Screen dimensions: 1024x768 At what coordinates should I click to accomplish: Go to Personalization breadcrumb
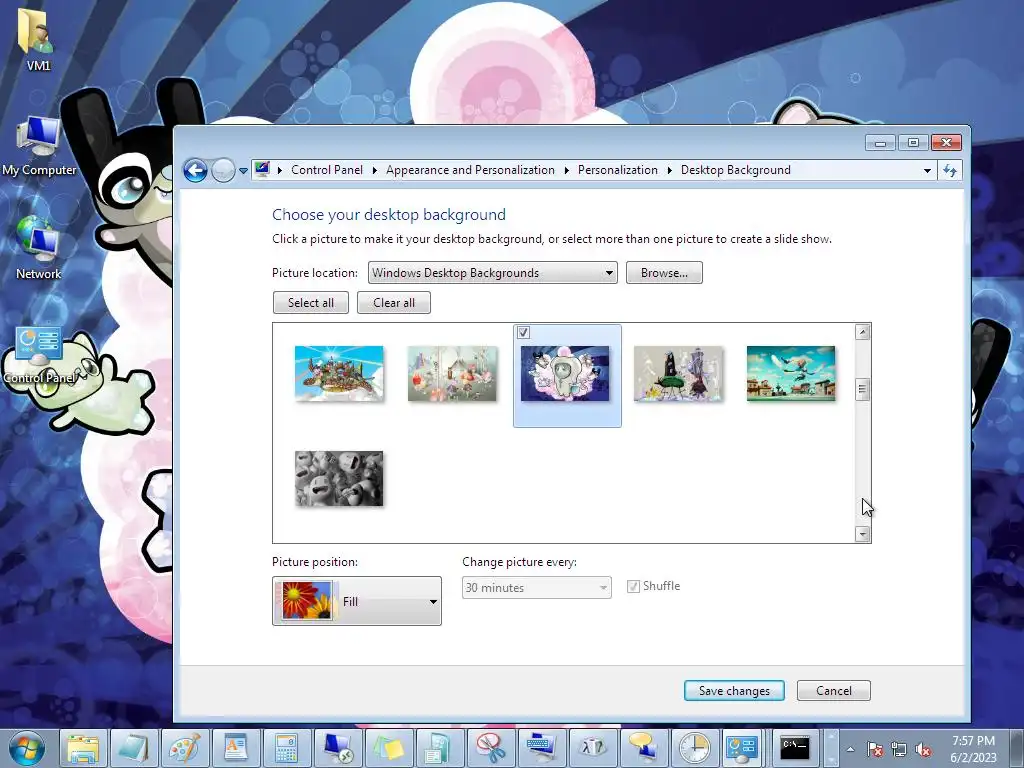point(618,170)
